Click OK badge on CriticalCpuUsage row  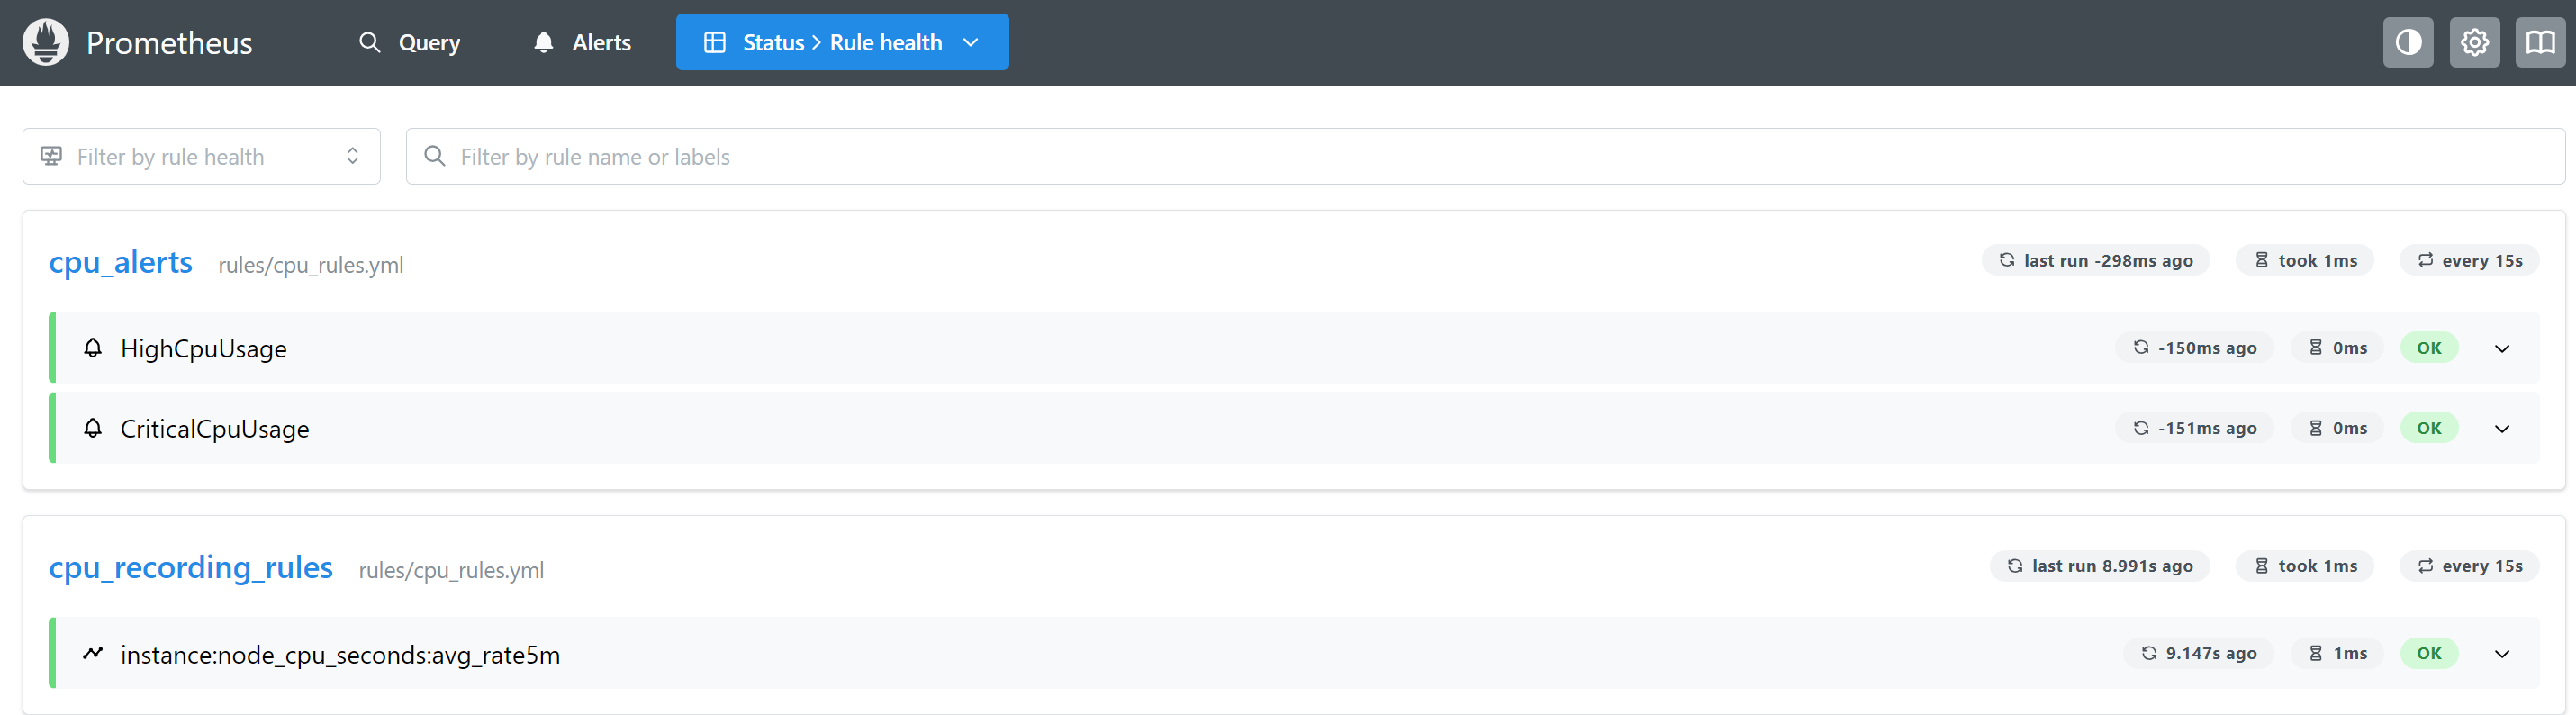(x=2428, y=428)
